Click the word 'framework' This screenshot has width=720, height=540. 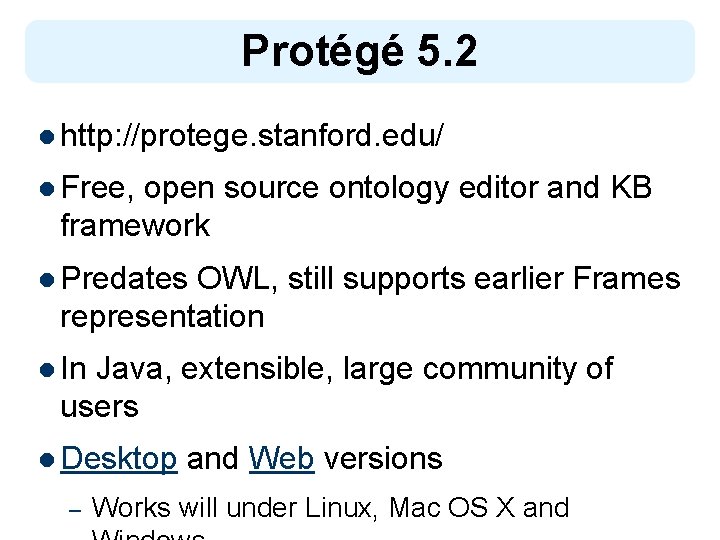tap(135, 225)
